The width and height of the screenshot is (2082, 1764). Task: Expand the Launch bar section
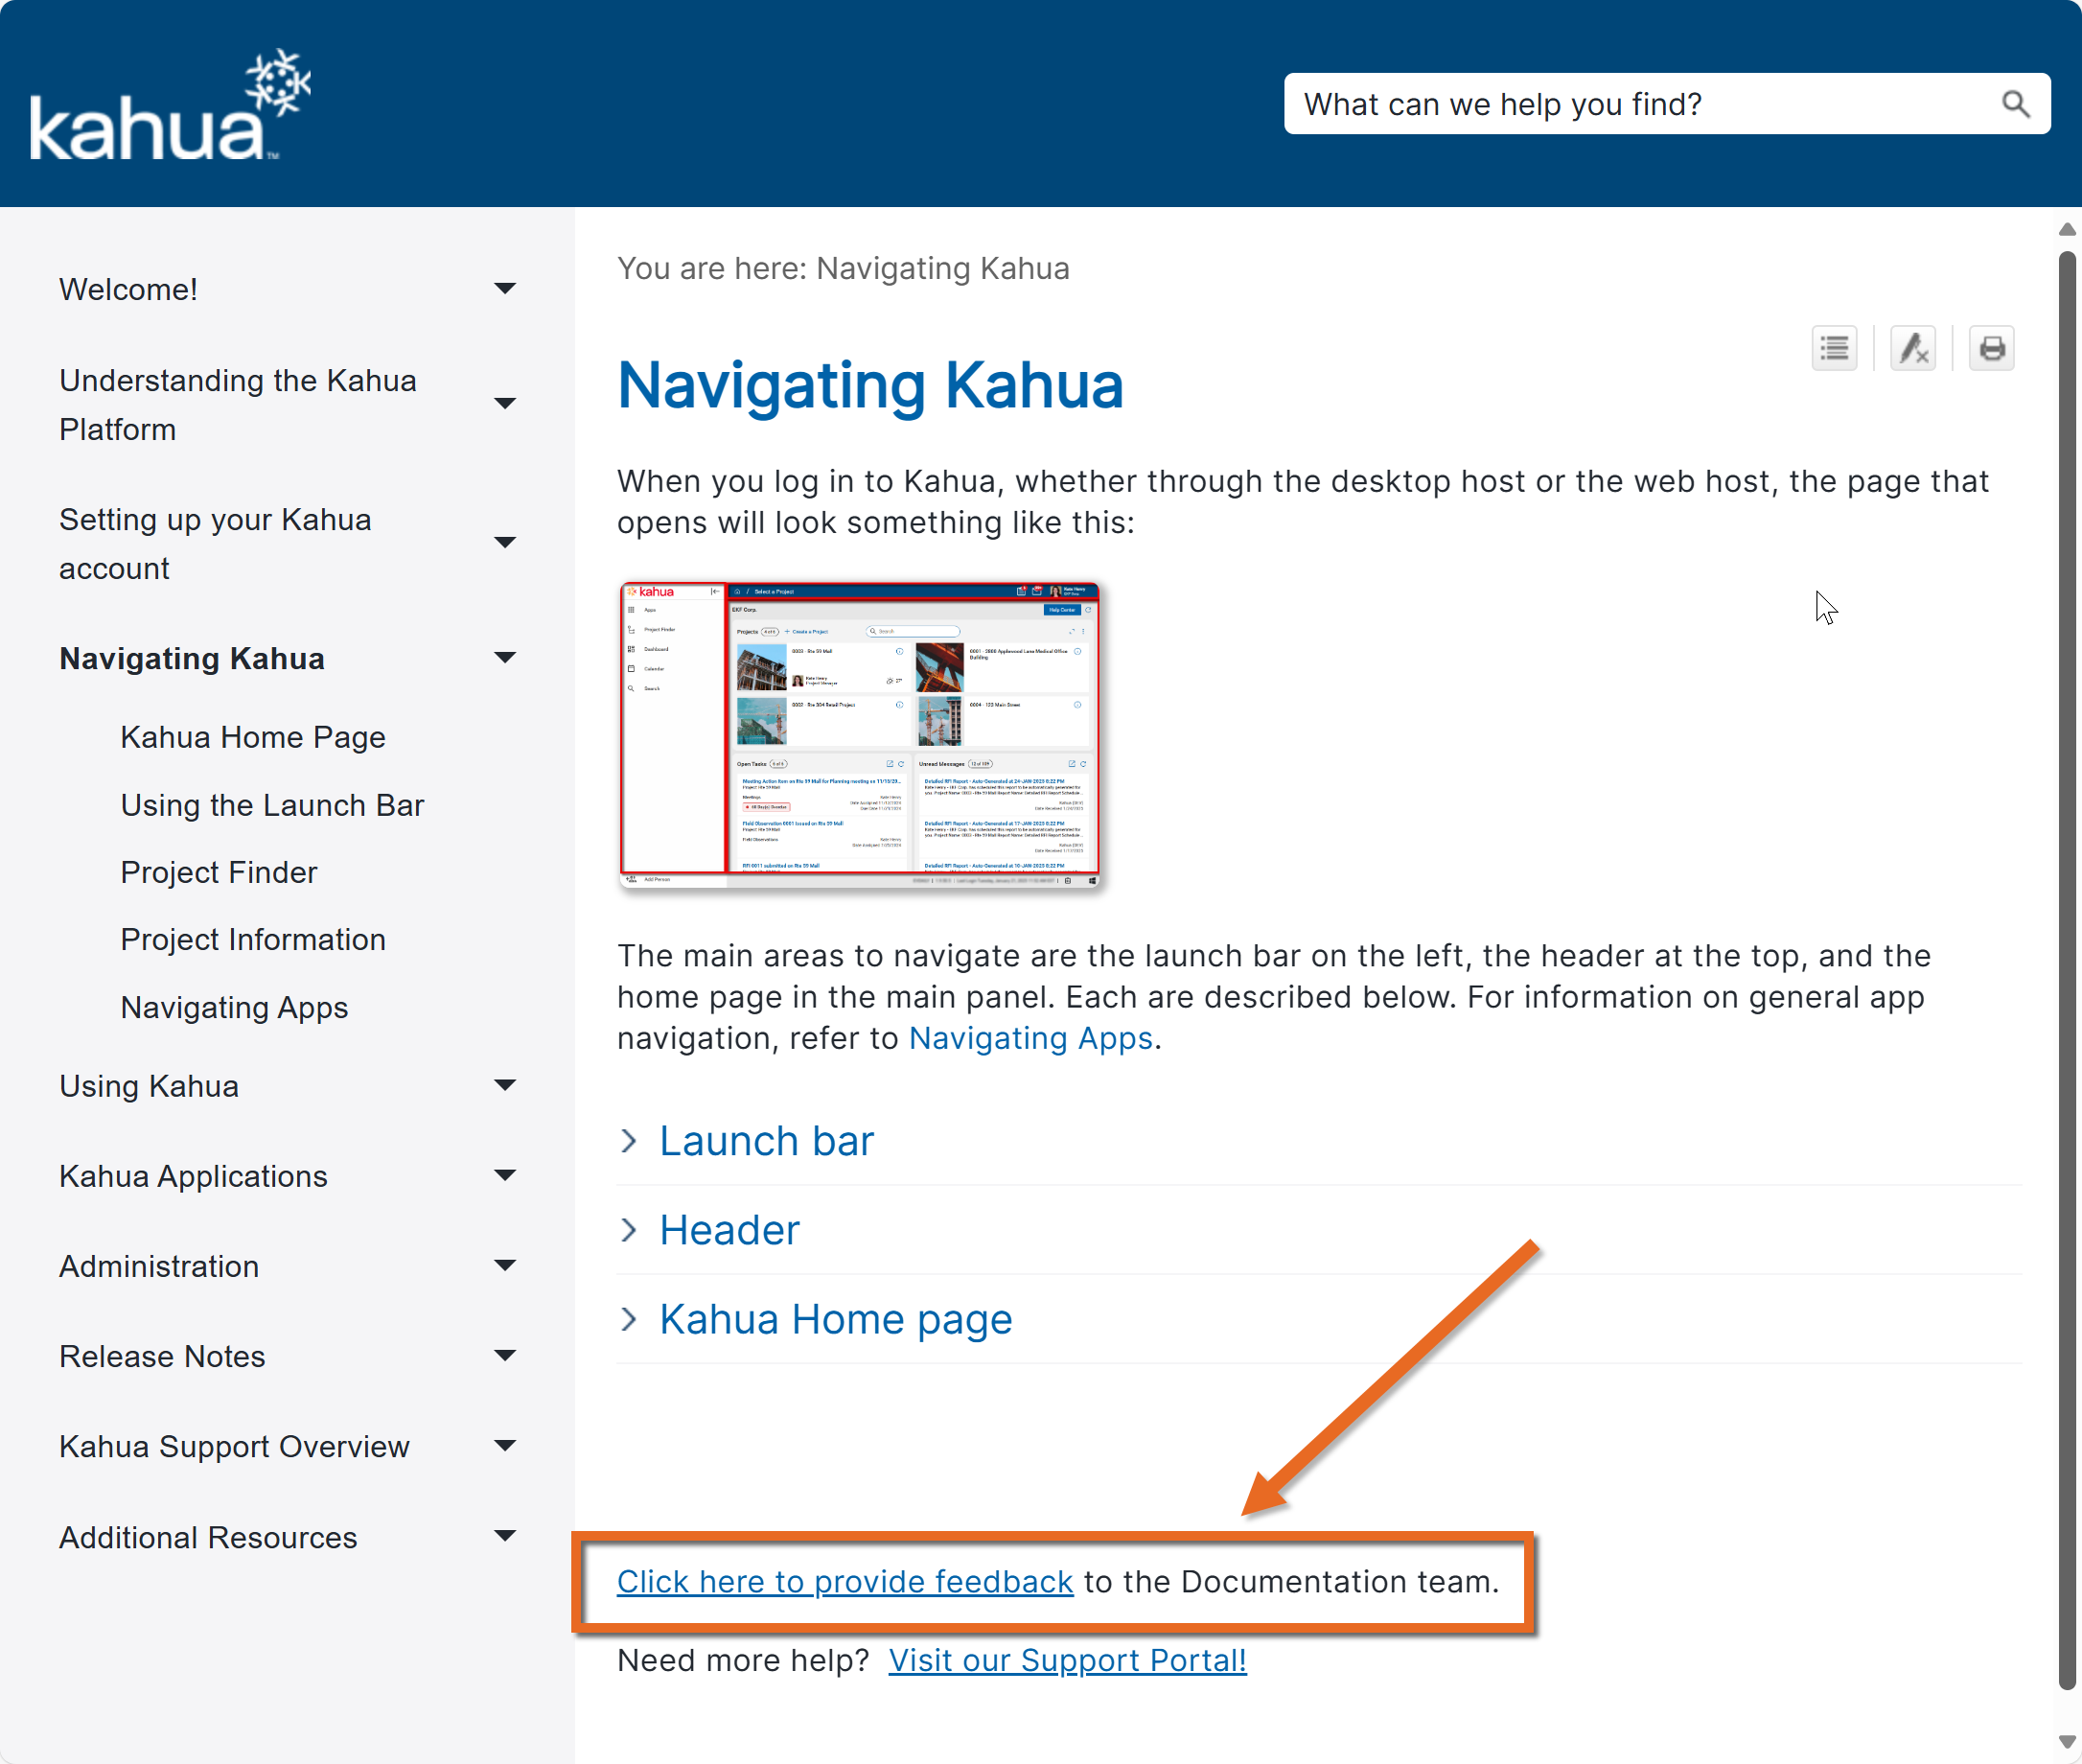coord(766,1141)
